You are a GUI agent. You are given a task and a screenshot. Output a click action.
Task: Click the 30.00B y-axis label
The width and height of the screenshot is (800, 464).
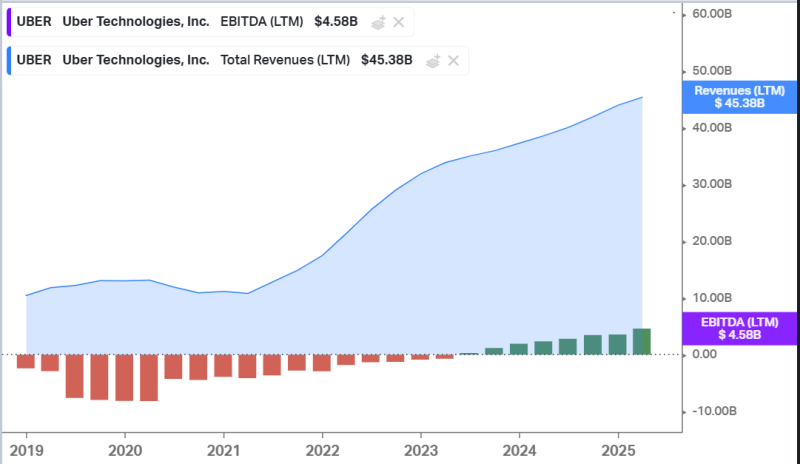712,184
